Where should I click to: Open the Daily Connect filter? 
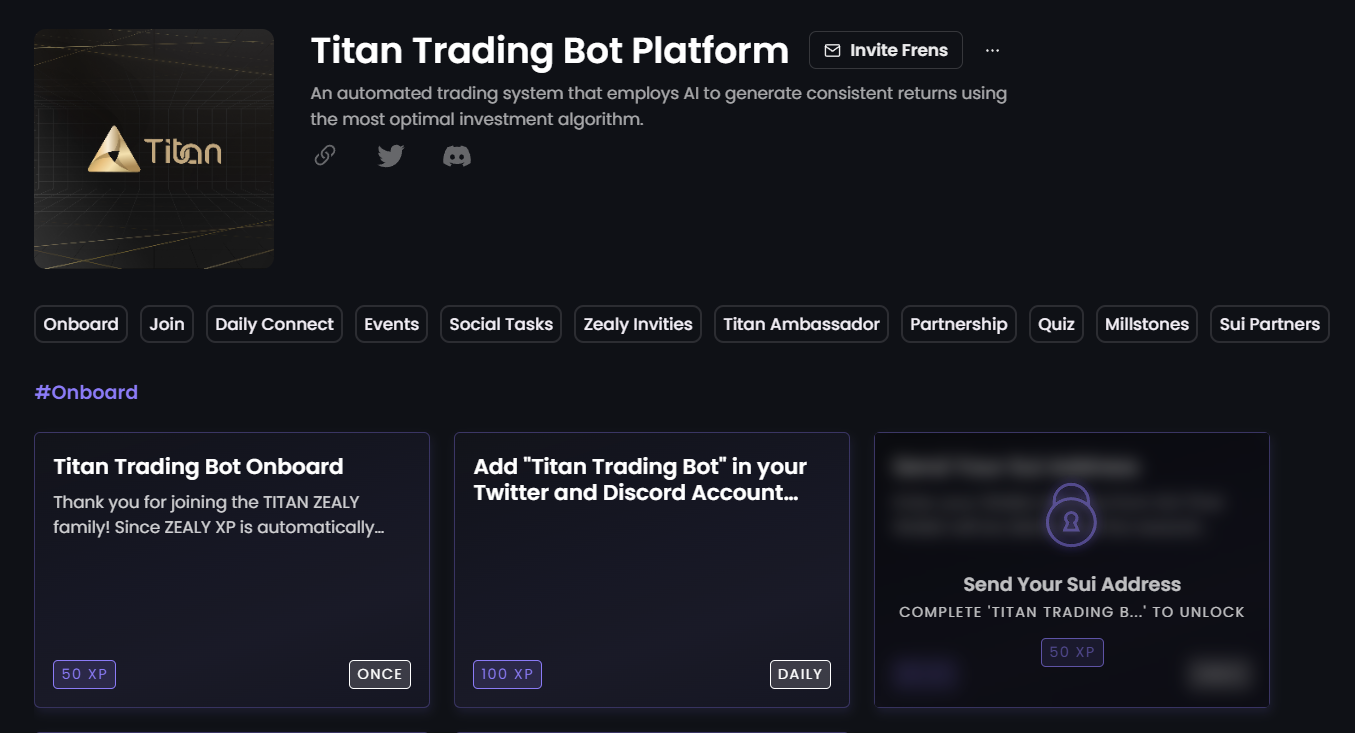tap(274, 323)
